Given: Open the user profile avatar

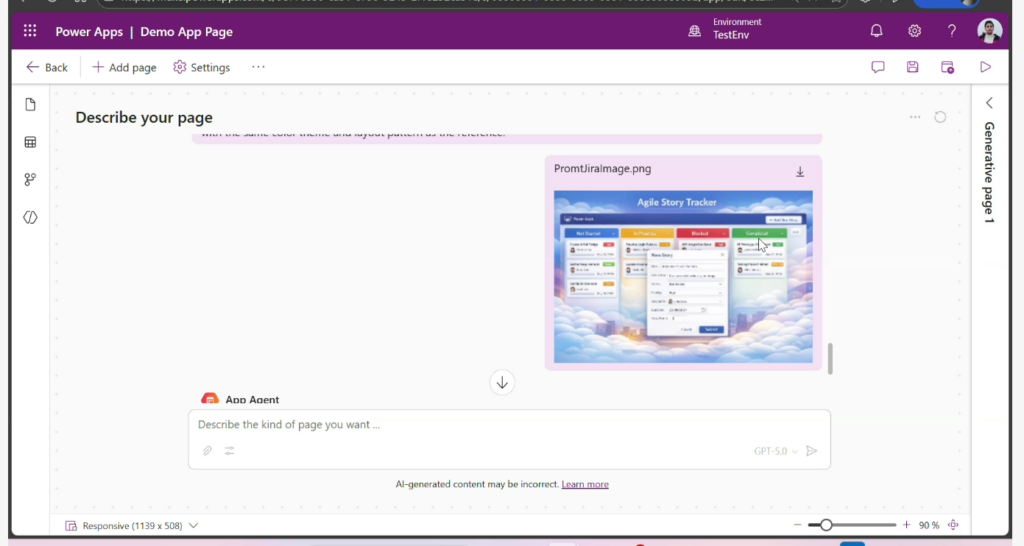Looking at the screenshot, I should [989, 31].
